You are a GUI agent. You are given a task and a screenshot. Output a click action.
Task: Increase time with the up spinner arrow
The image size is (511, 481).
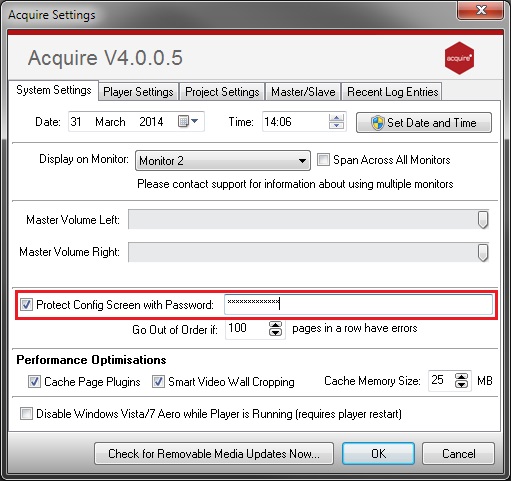tap(336, 118)
